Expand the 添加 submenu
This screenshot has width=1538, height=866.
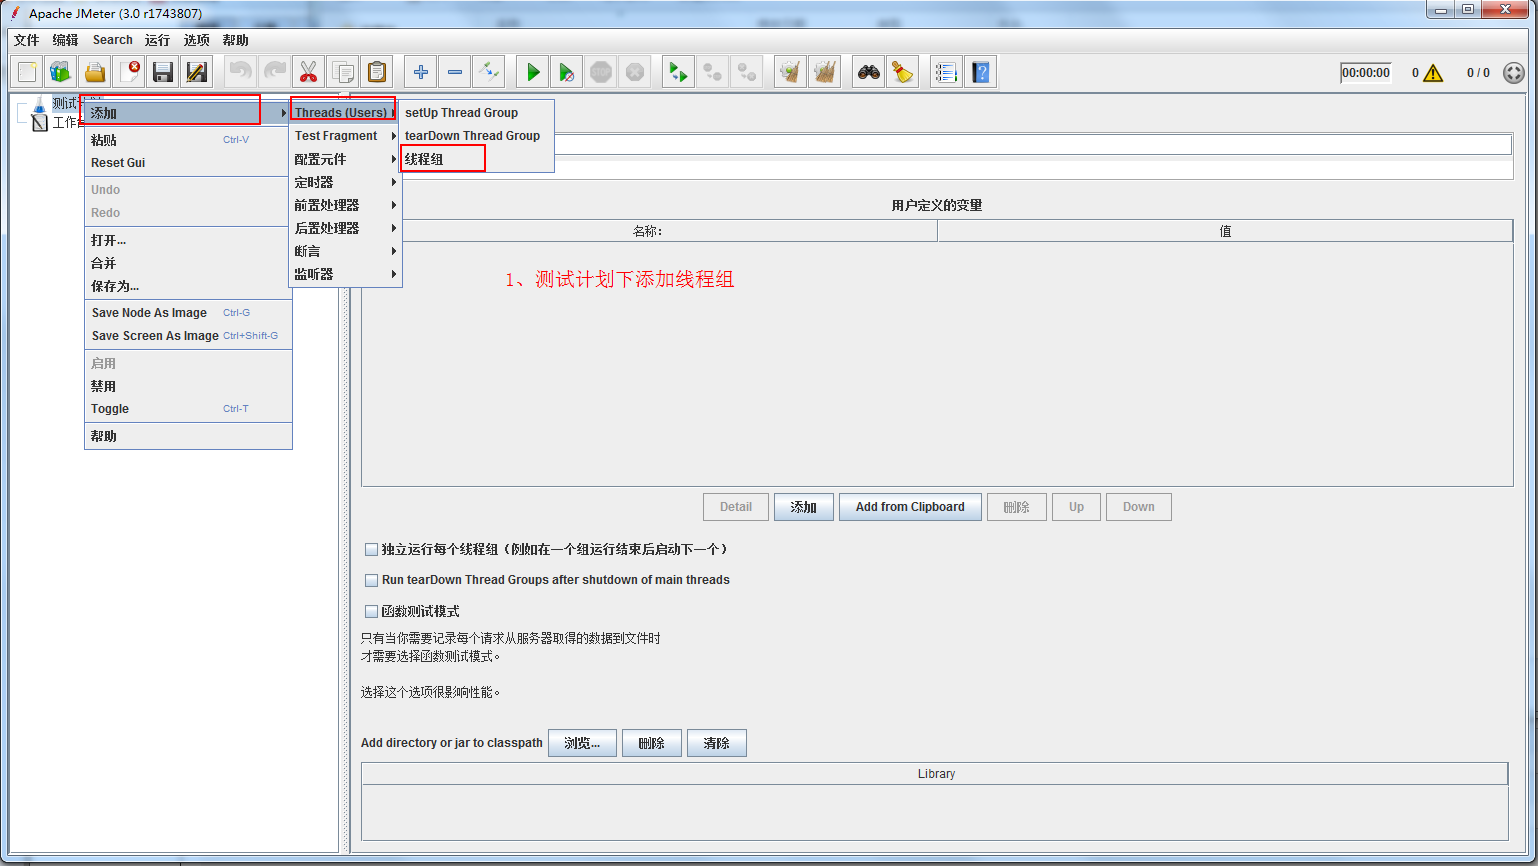[188, 113]
